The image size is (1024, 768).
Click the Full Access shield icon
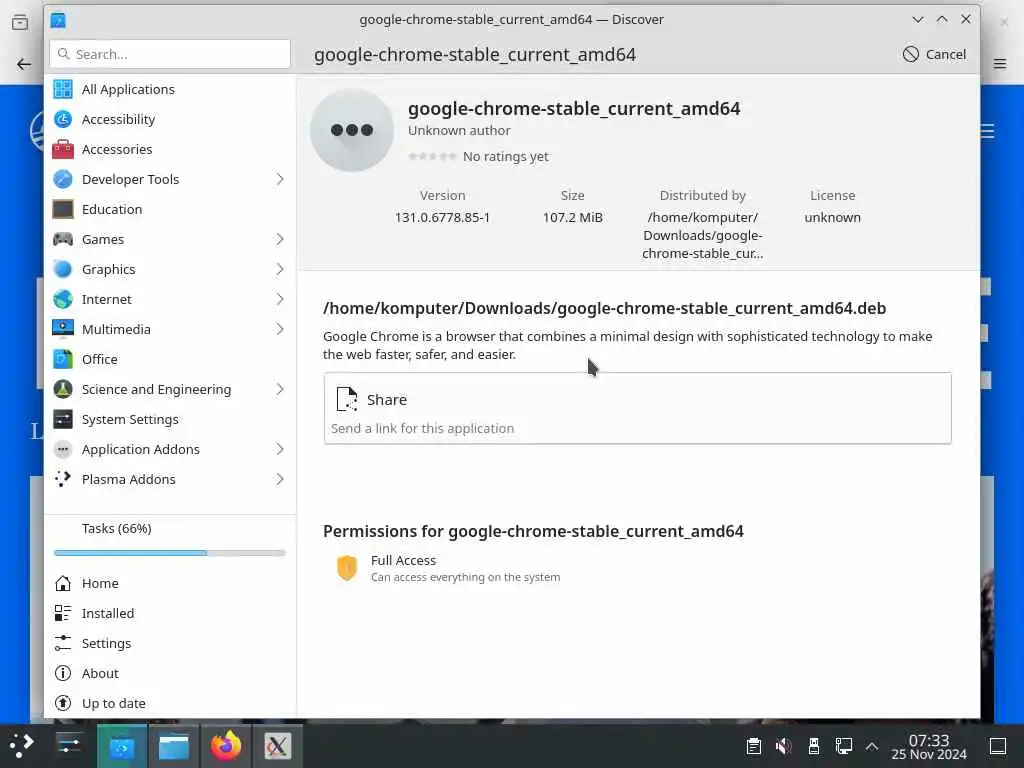(x=347, y=568)
